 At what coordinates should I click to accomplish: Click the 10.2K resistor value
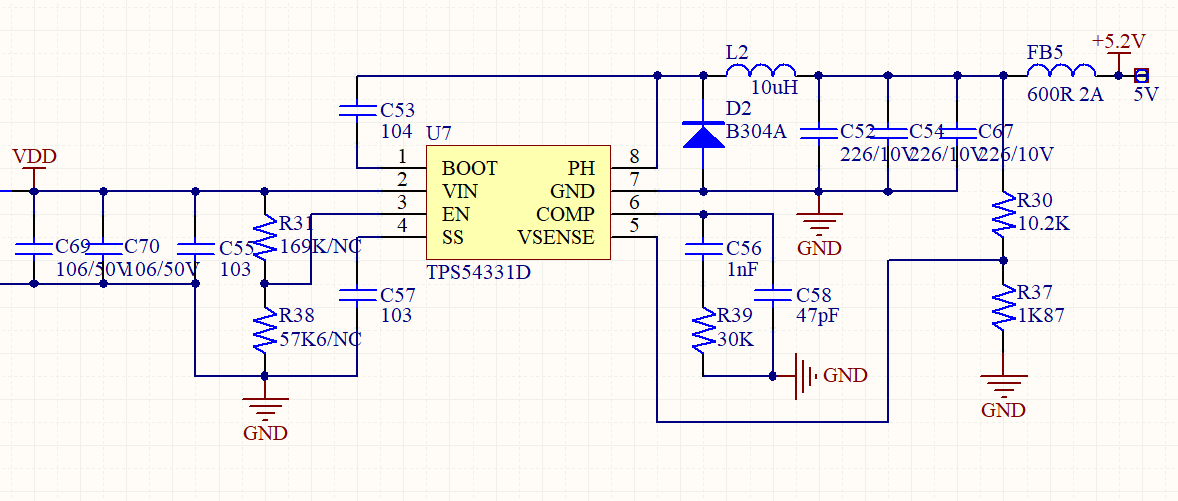coord(1045,224)
